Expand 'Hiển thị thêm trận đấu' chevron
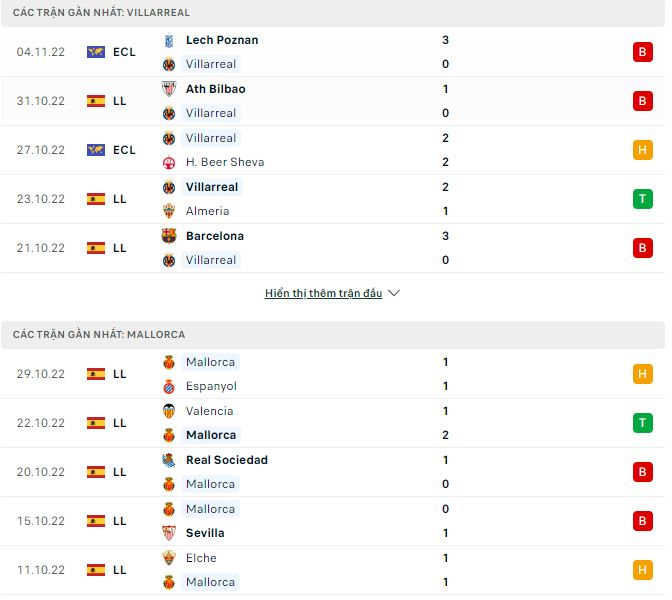 394,294
